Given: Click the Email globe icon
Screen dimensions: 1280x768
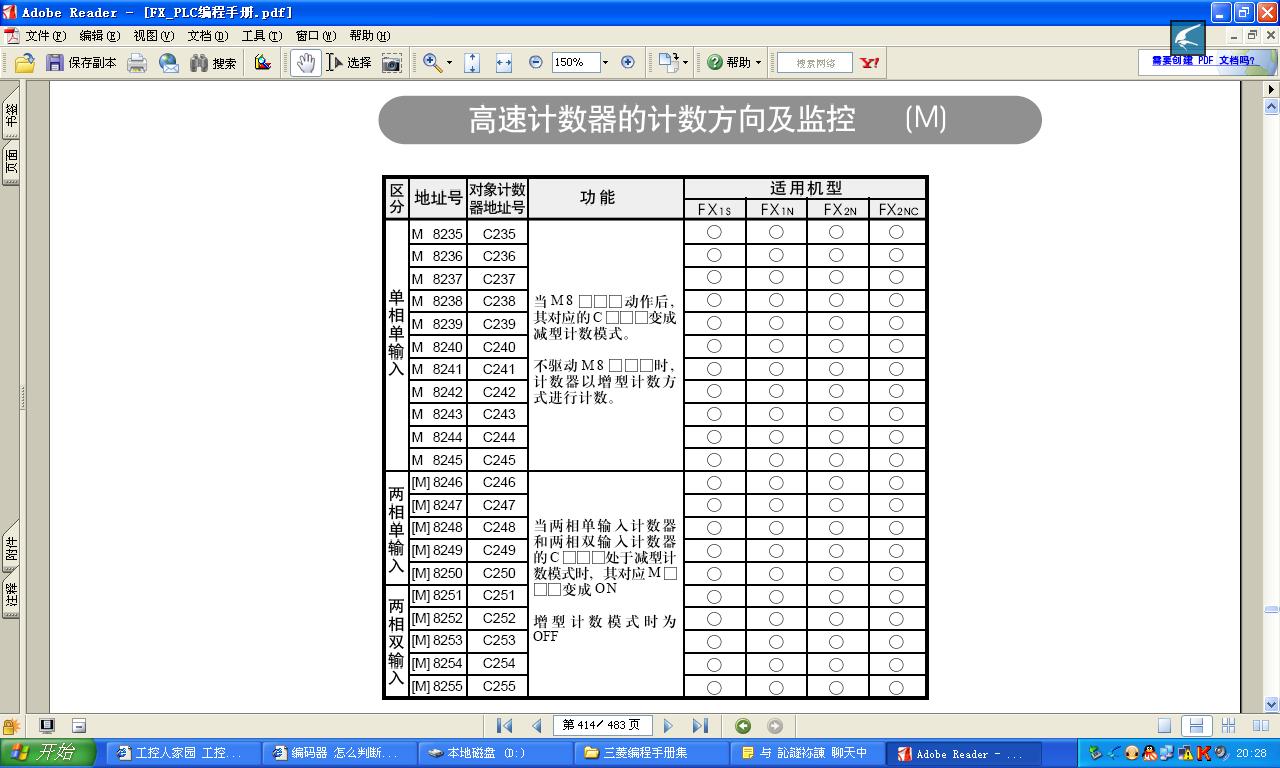Looking at the screenshot, I should pos(169,63).
